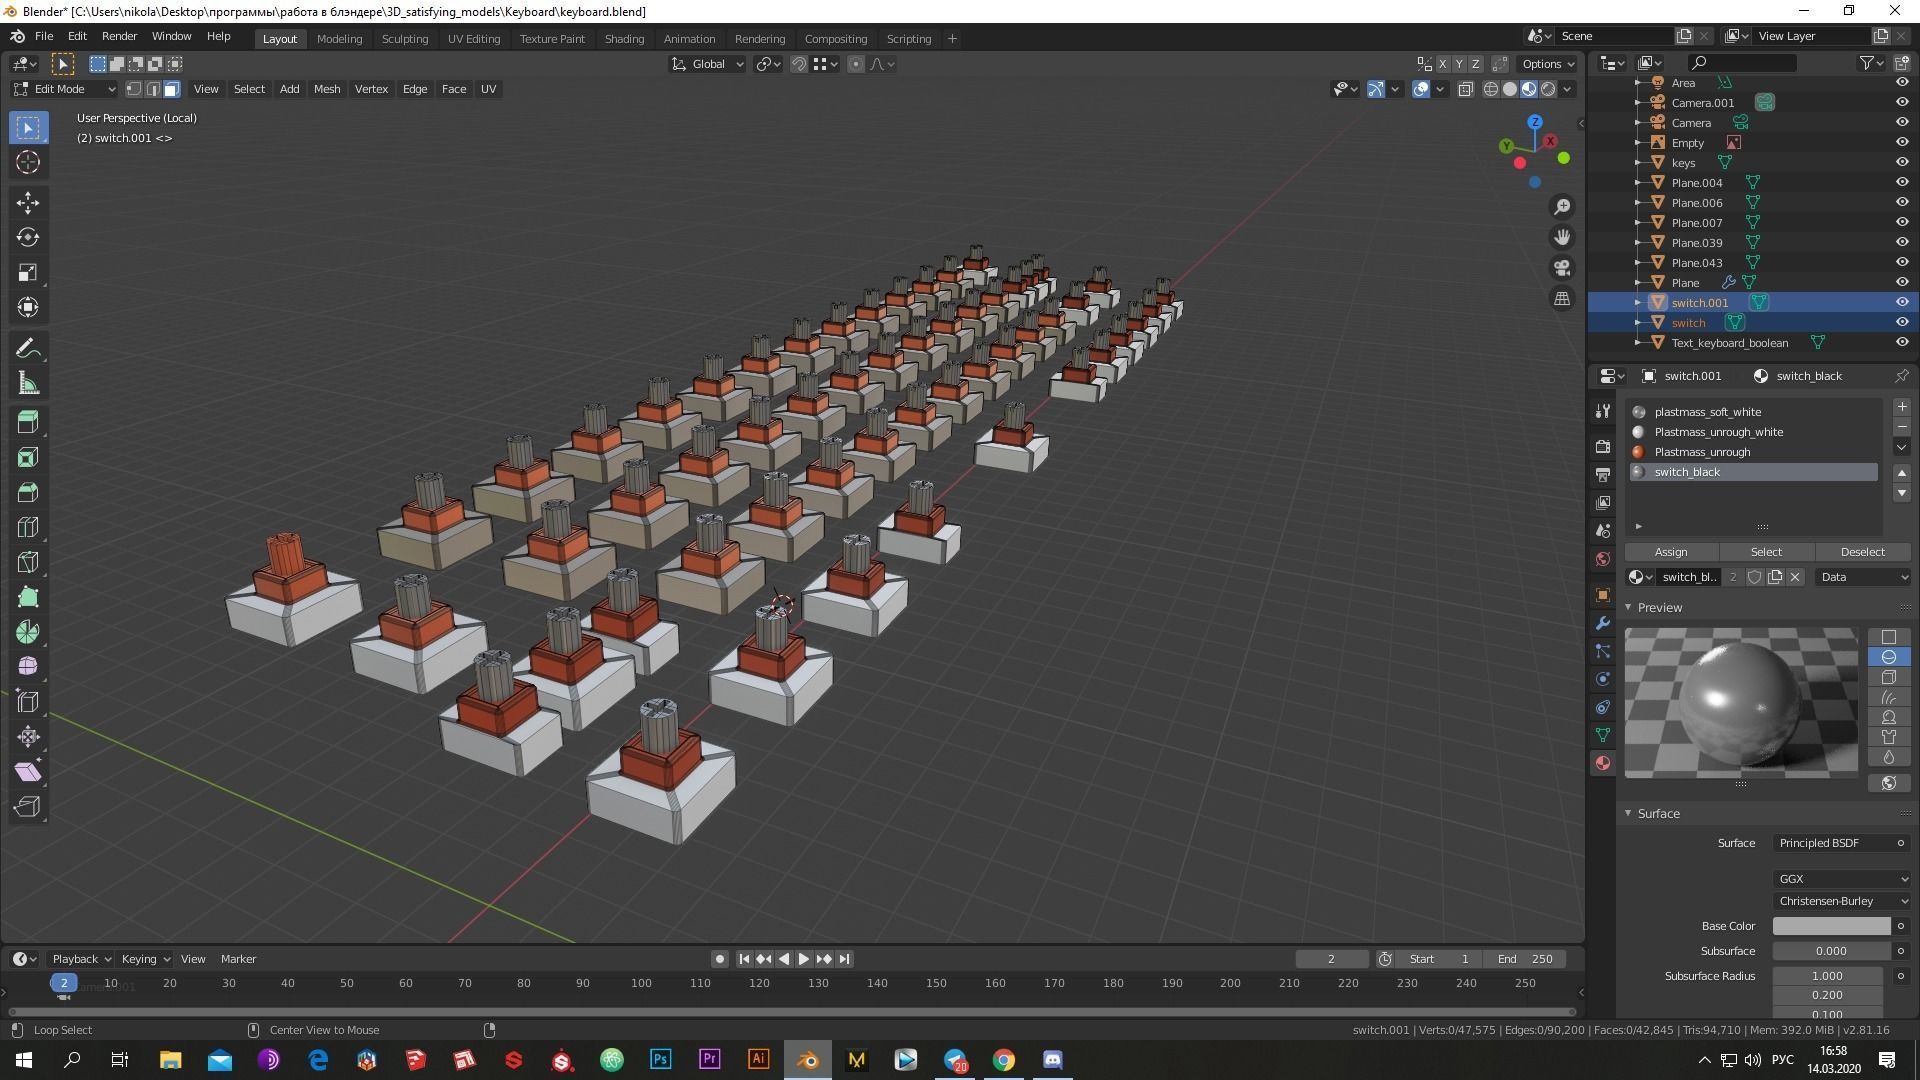Open the Material properties tab

click(x=1603, y=763)
